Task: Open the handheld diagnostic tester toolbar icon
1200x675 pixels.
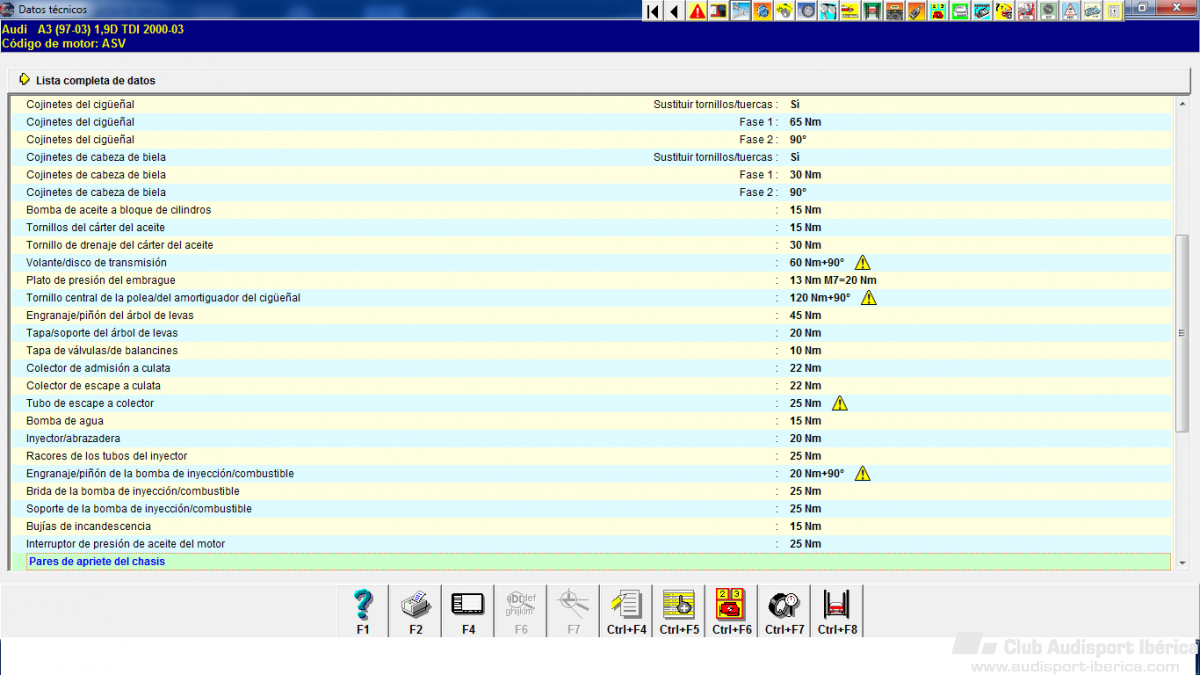Action: point(915,11)
